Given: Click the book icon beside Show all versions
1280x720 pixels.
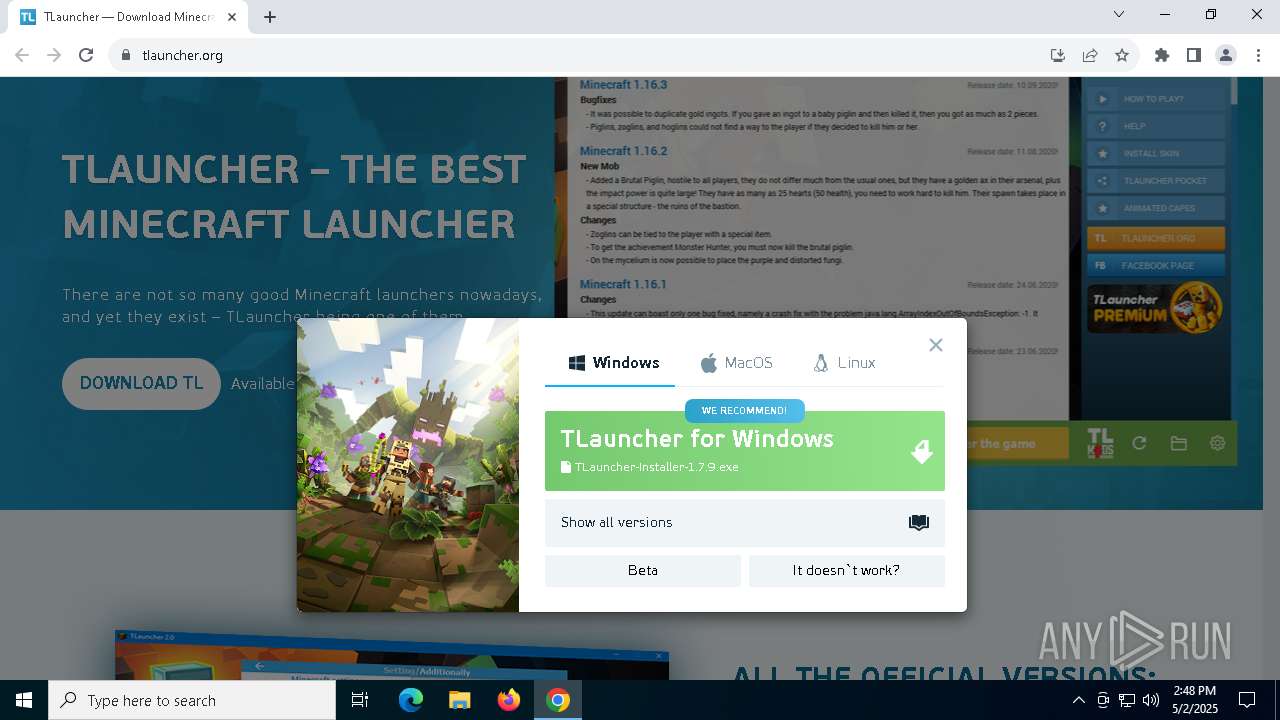Looking at the screenshot, I should point(918,523).
